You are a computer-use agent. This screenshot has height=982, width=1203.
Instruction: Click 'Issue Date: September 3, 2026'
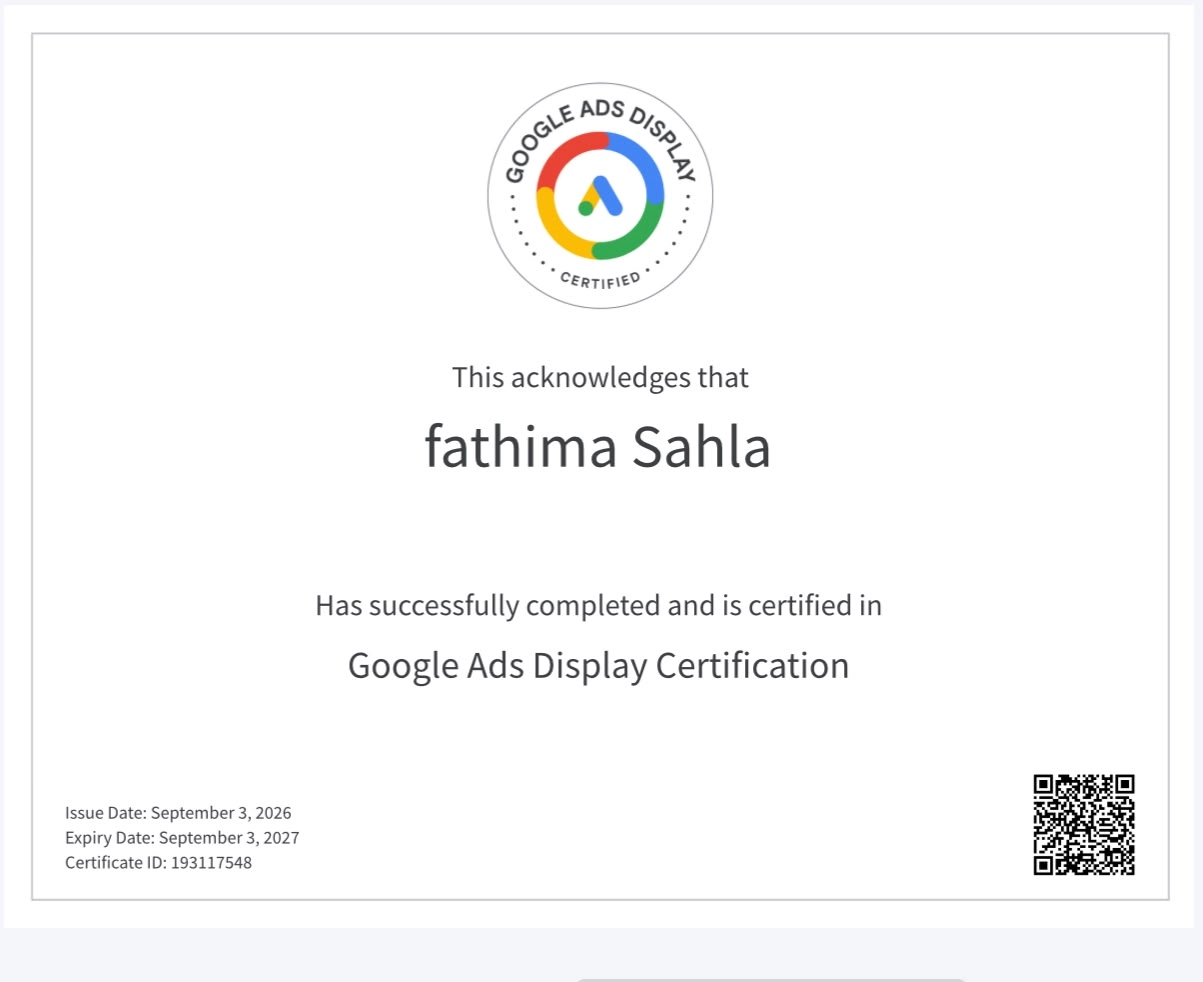tap(179, 813)
